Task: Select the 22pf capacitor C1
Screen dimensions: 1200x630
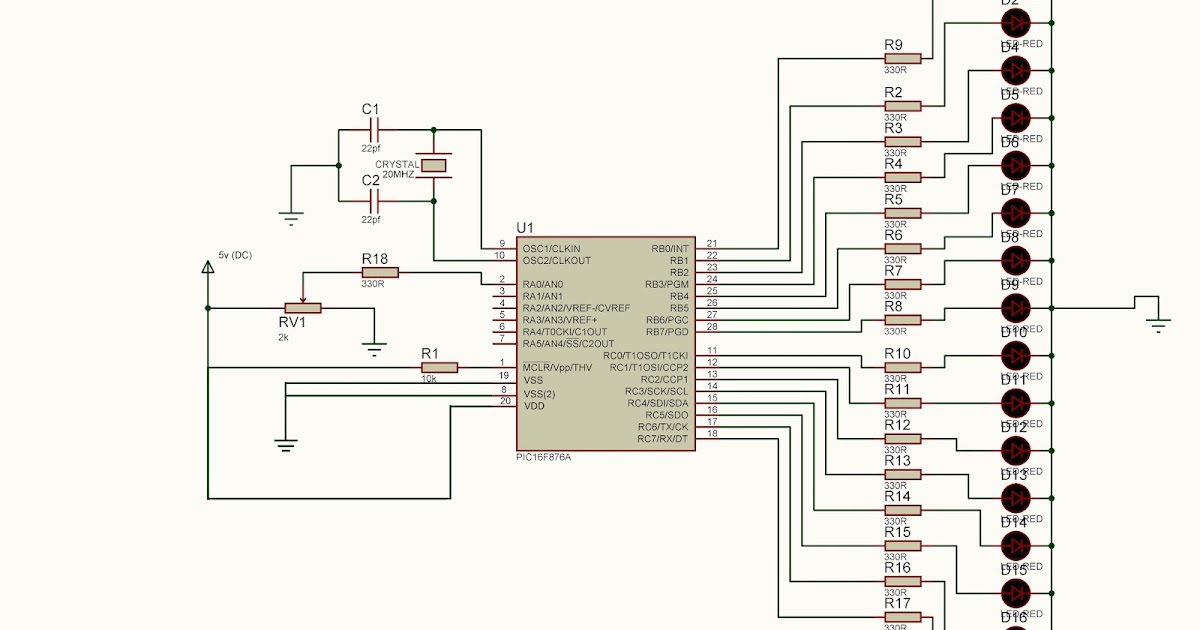Action: (x=375, y=128)
